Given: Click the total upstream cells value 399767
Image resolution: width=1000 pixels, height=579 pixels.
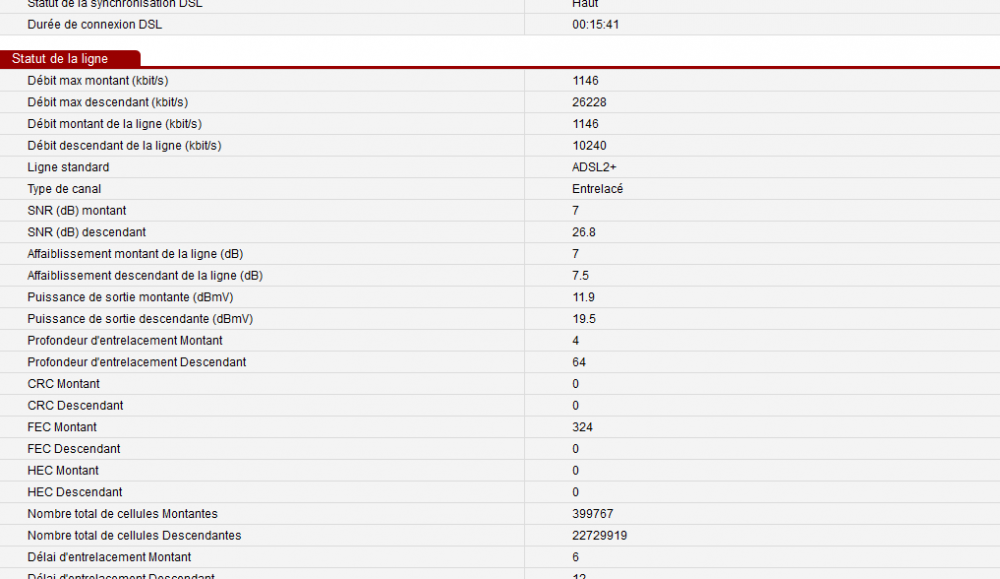Looking at the screenshot, I should pos(592,514).
